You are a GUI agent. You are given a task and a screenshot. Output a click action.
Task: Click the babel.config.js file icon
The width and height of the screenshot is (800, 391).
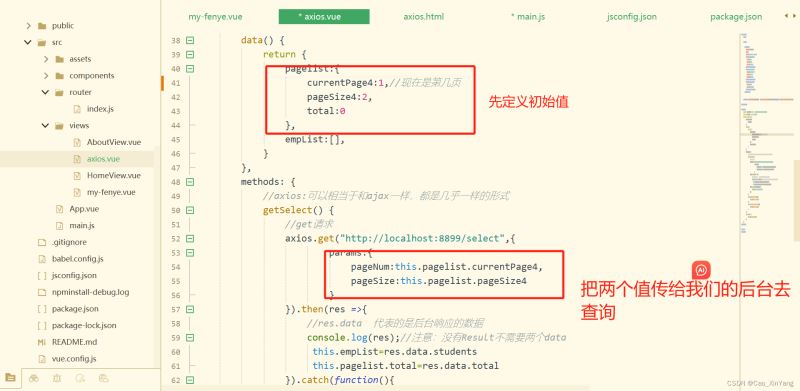pos(42,259)
